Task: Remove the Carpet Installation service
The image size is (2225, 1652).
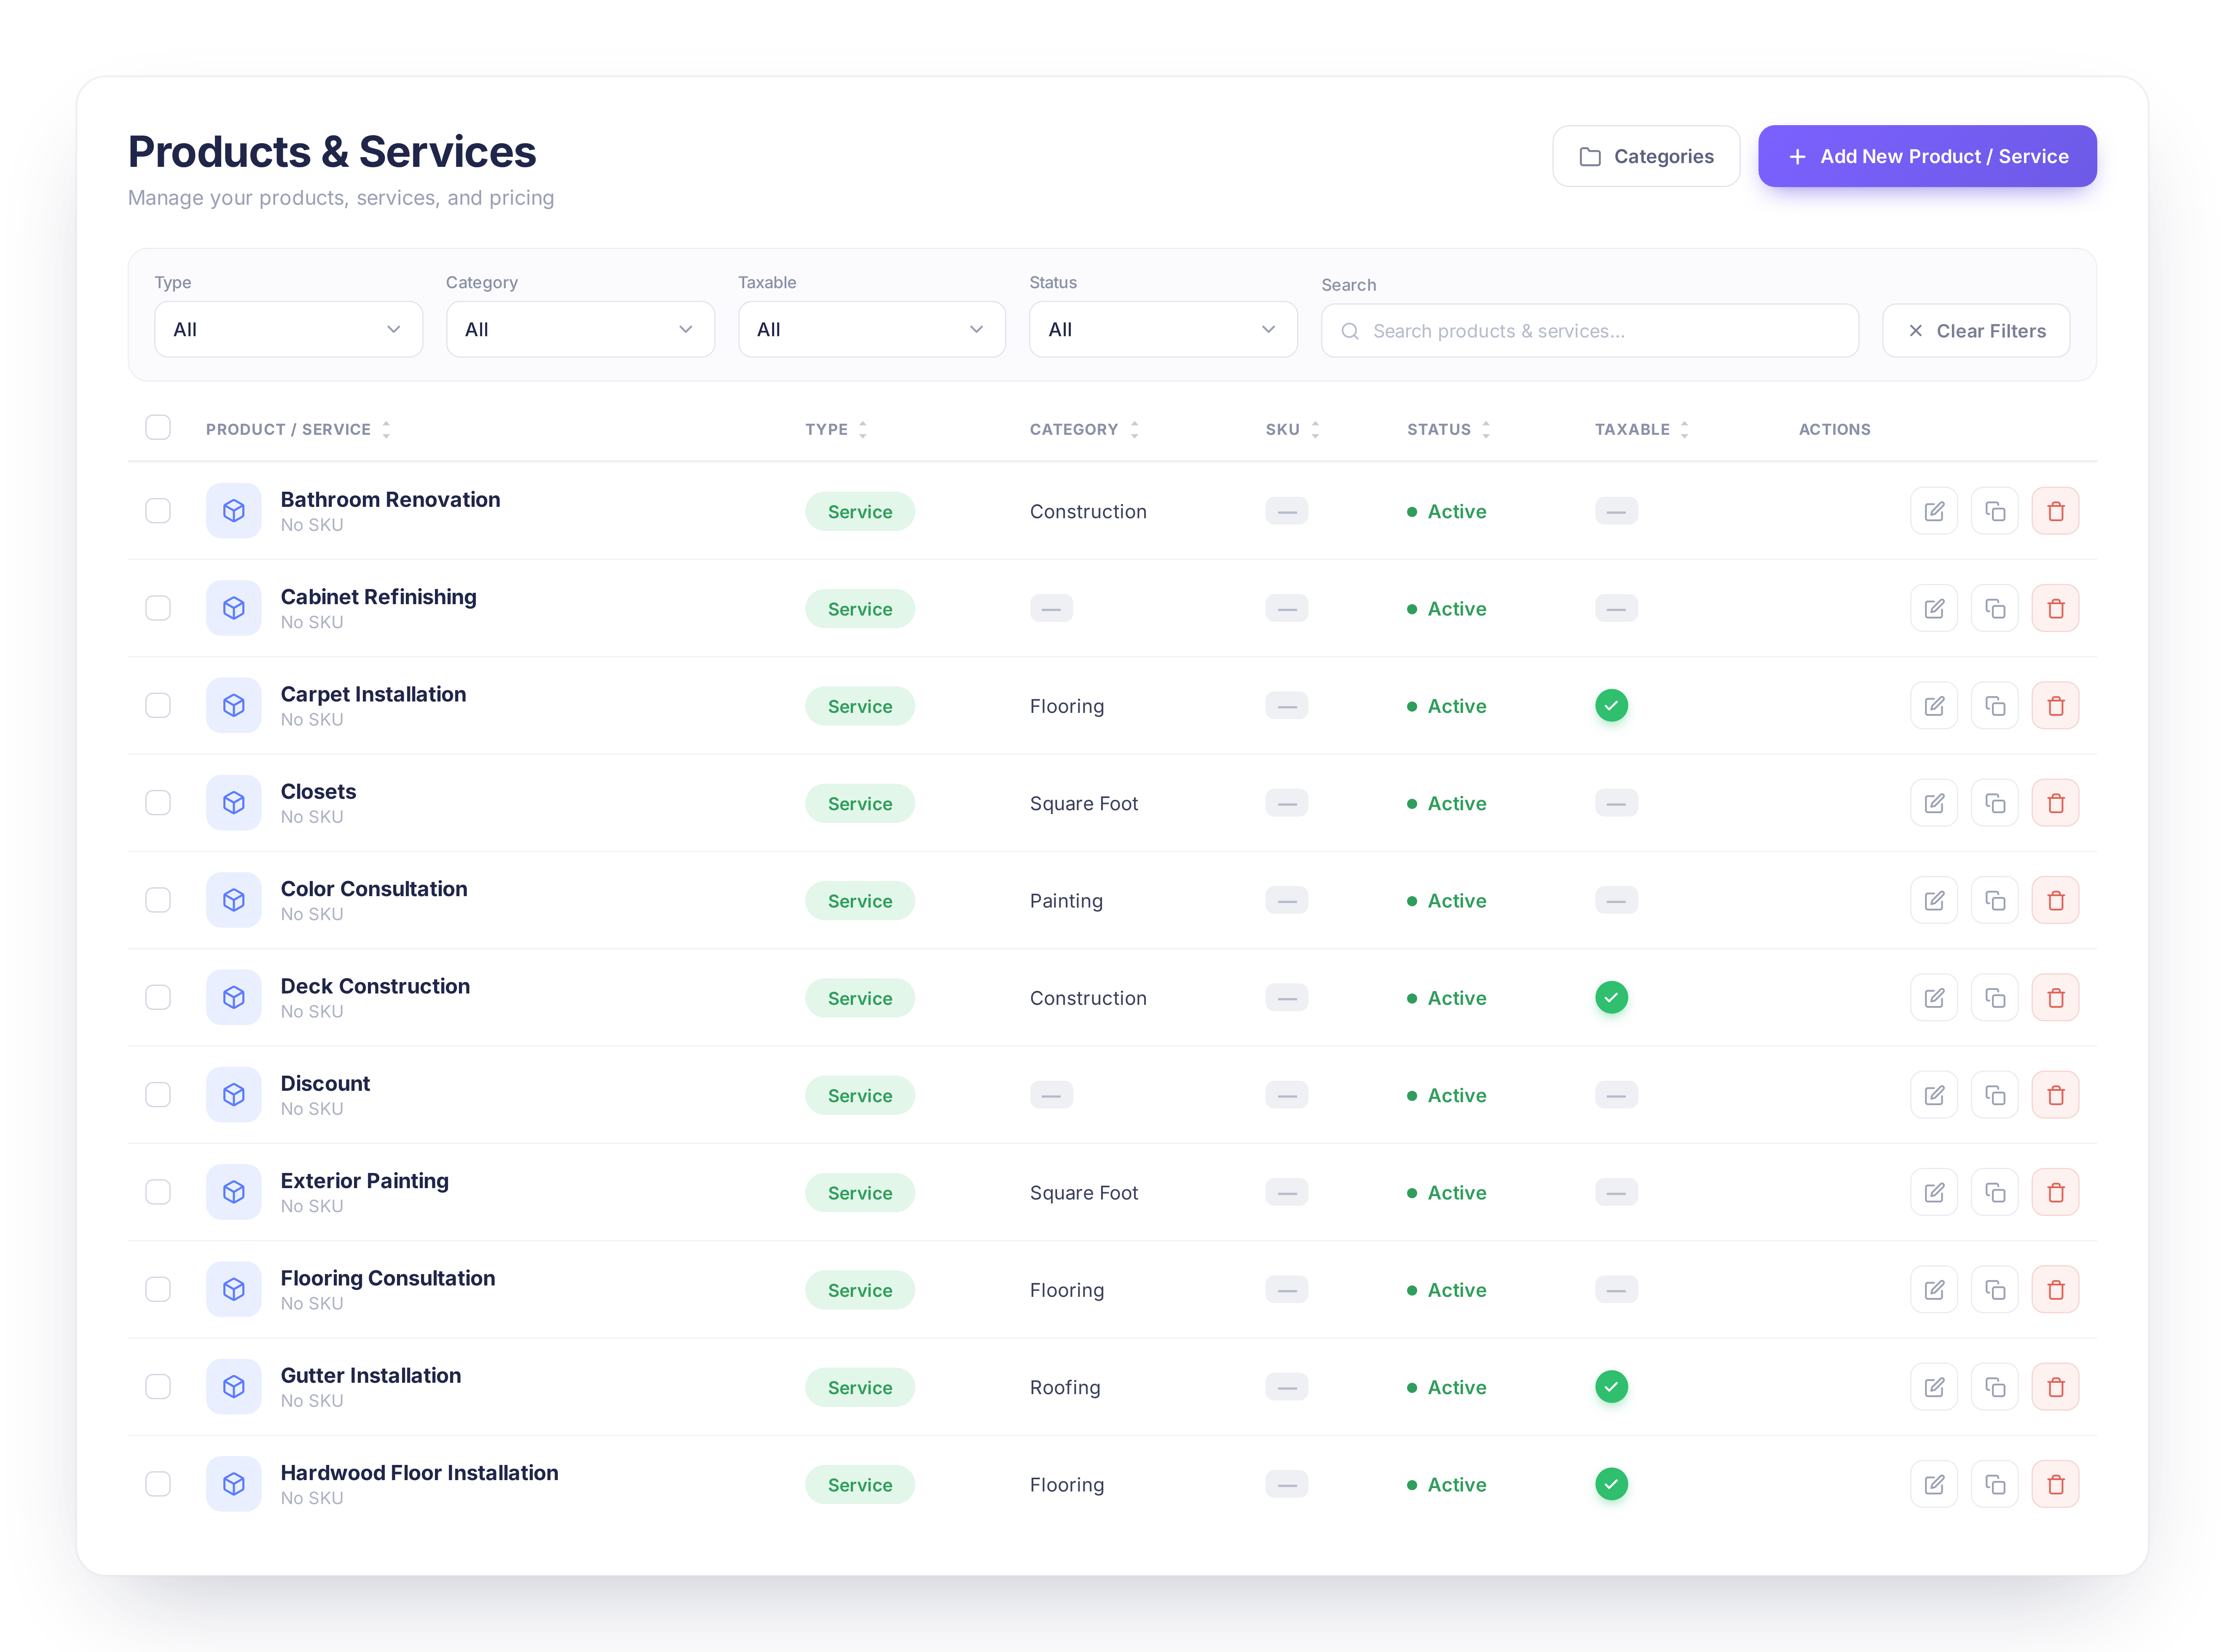Action: 2055,706
